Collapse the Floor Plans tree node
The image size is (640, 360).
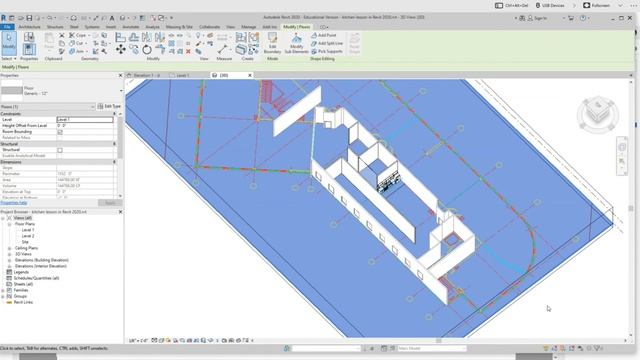click(9, 224)
